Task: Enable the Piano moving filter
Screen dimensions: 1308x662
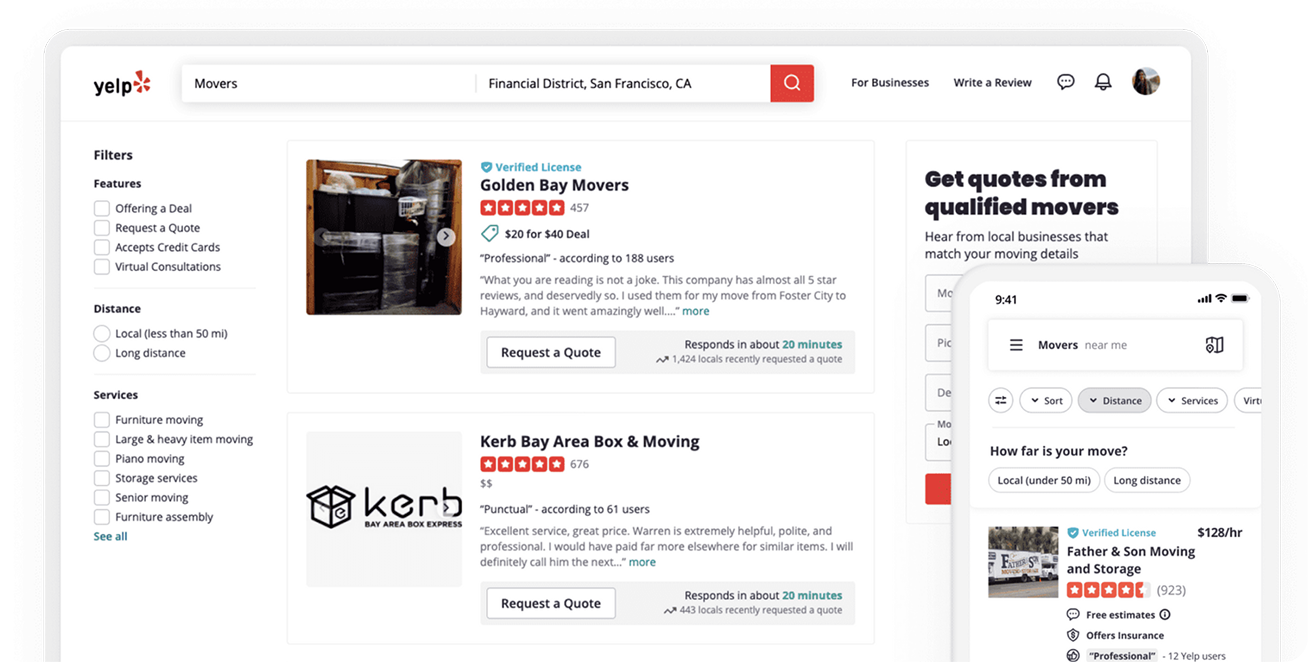Action: pyautogui.click(x=102, y=459)
